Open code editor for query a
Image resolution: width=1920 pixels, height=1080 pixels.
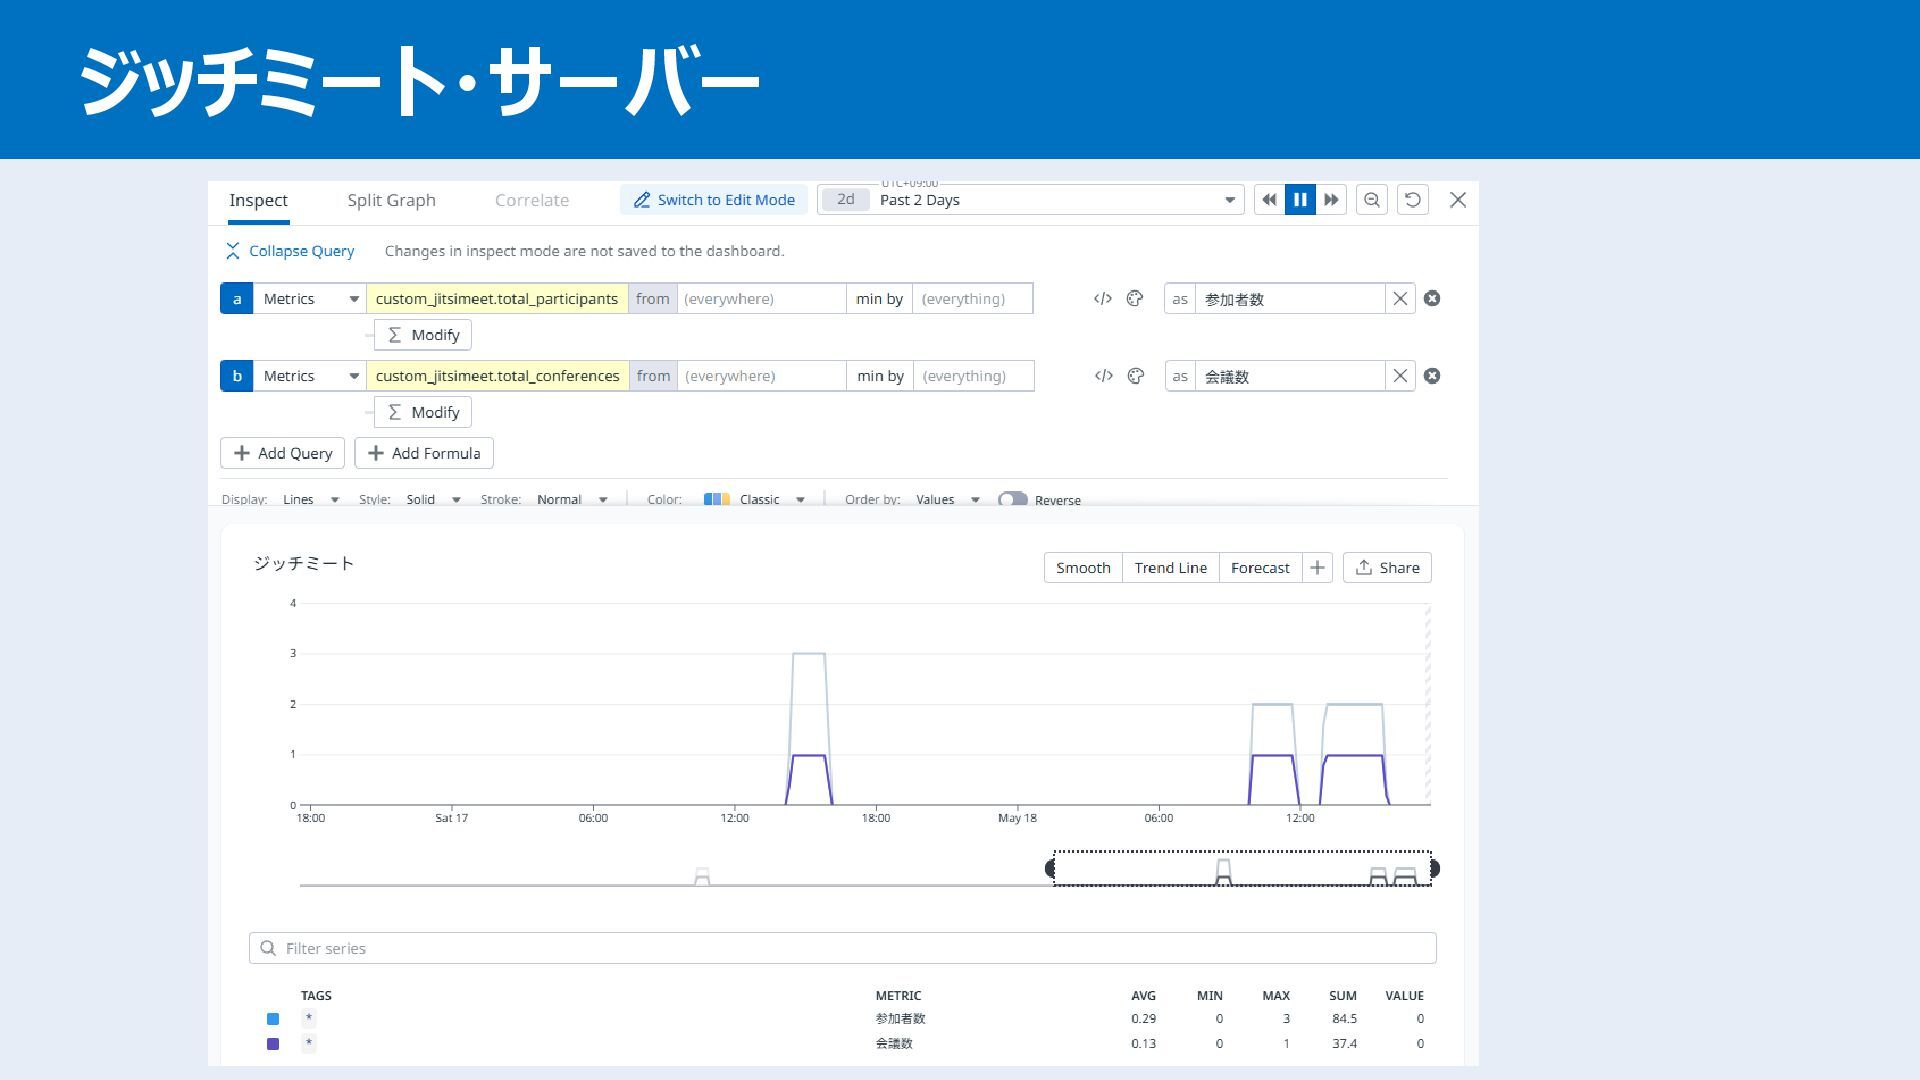tap(1103, 299)
